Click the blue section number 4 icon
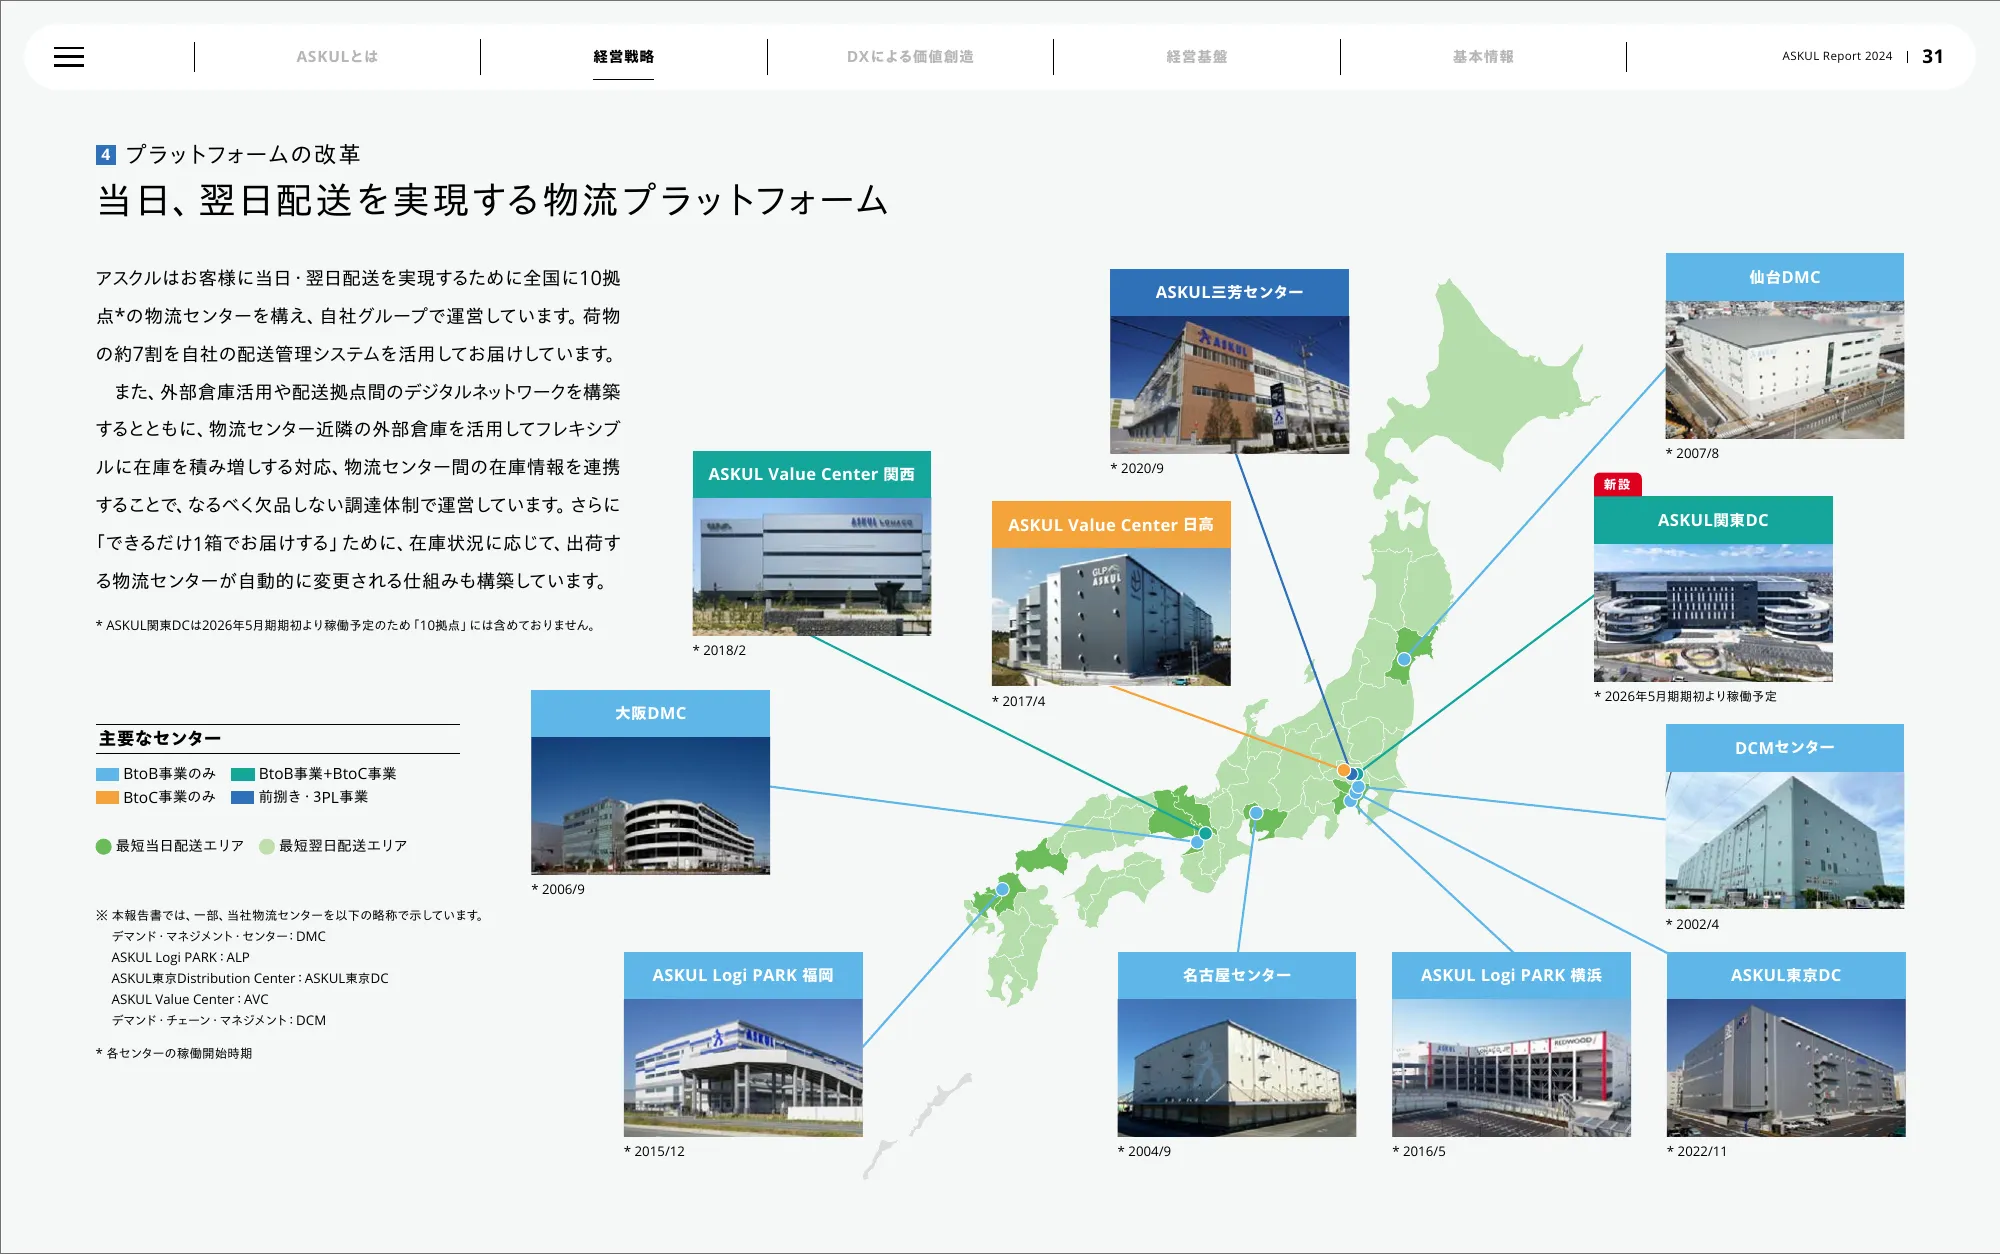2000x1254 pixels. pos(106,155)
